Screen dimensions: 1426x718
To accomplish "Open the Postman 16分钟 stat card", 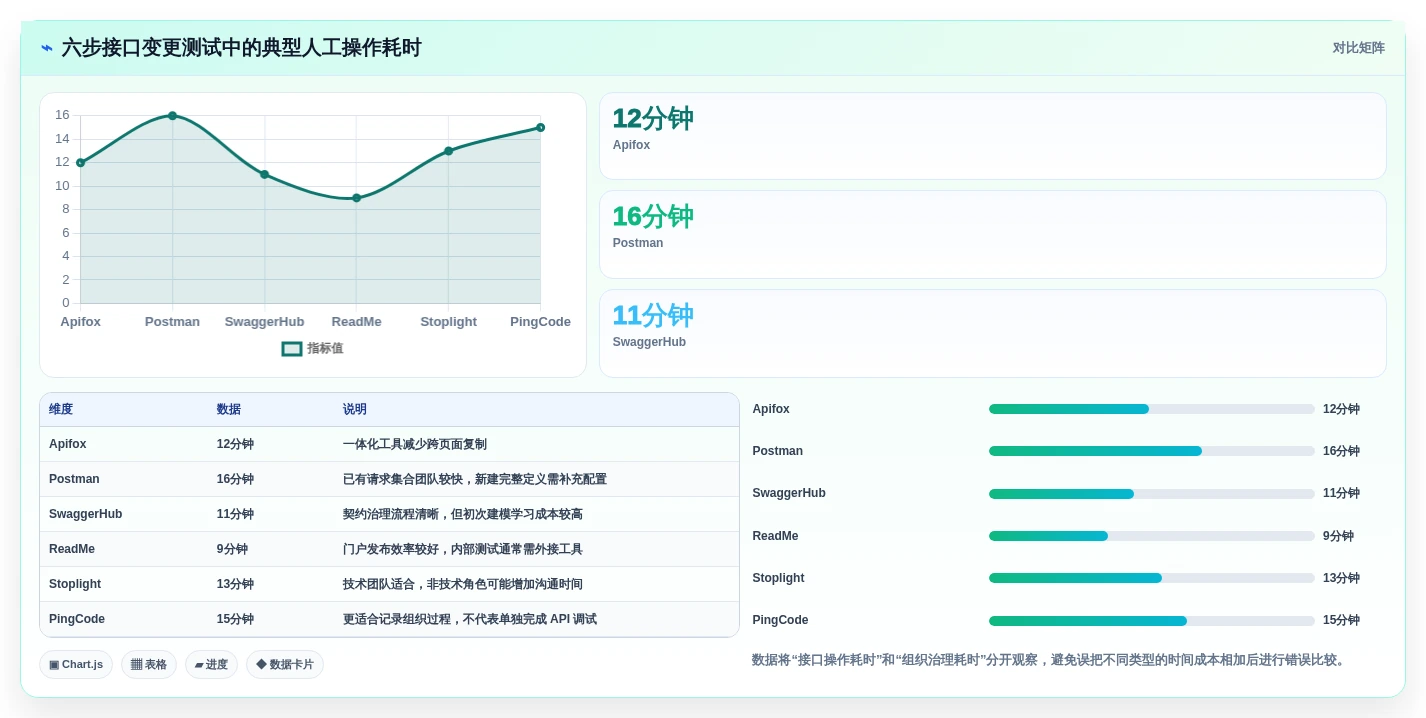I will (x=992, y=234).
